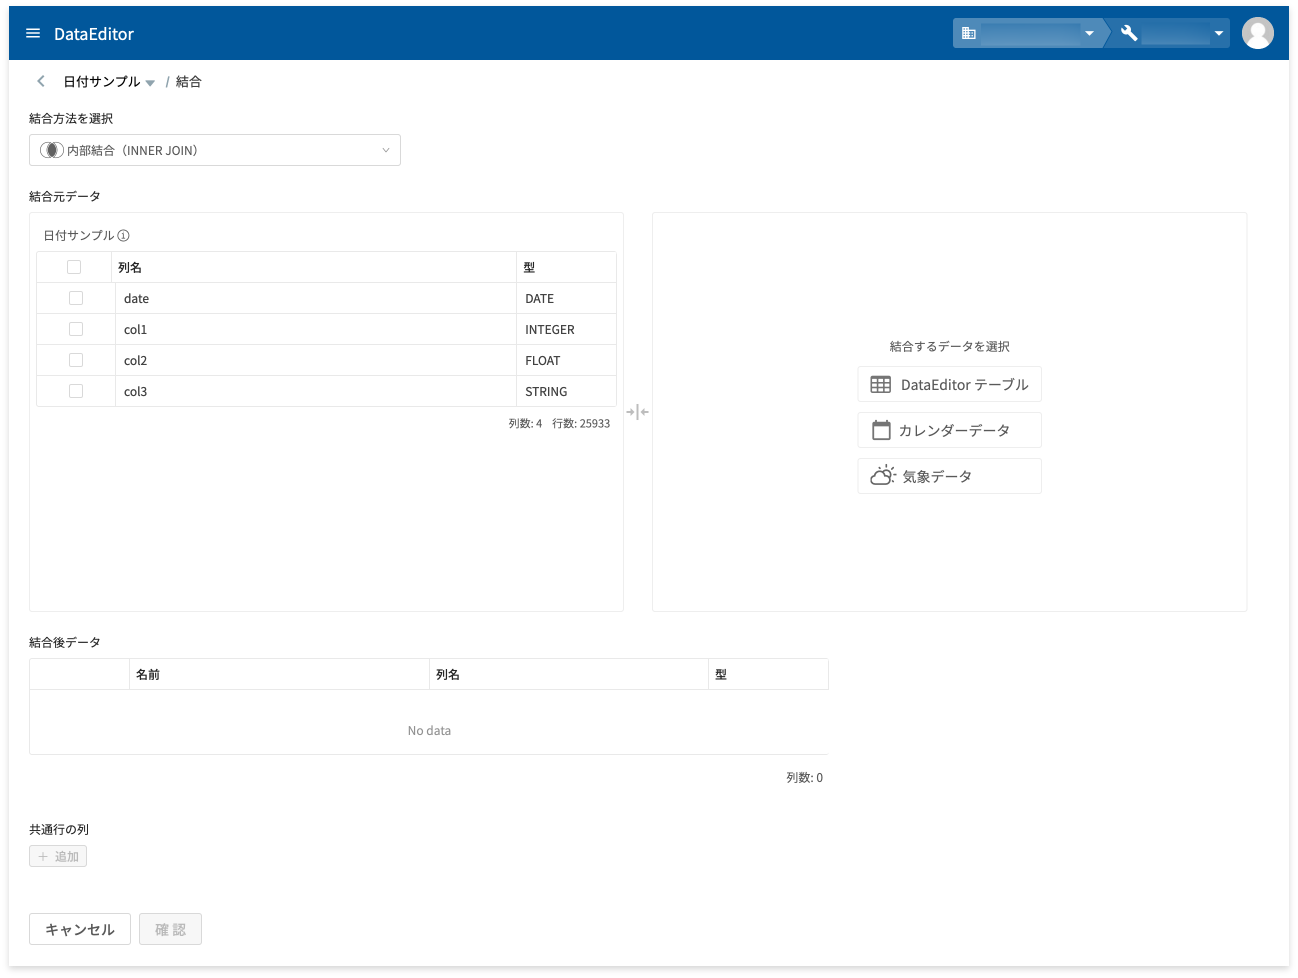
Task: Toggle the select-all columns checkbox
Action: pos(74,267)
